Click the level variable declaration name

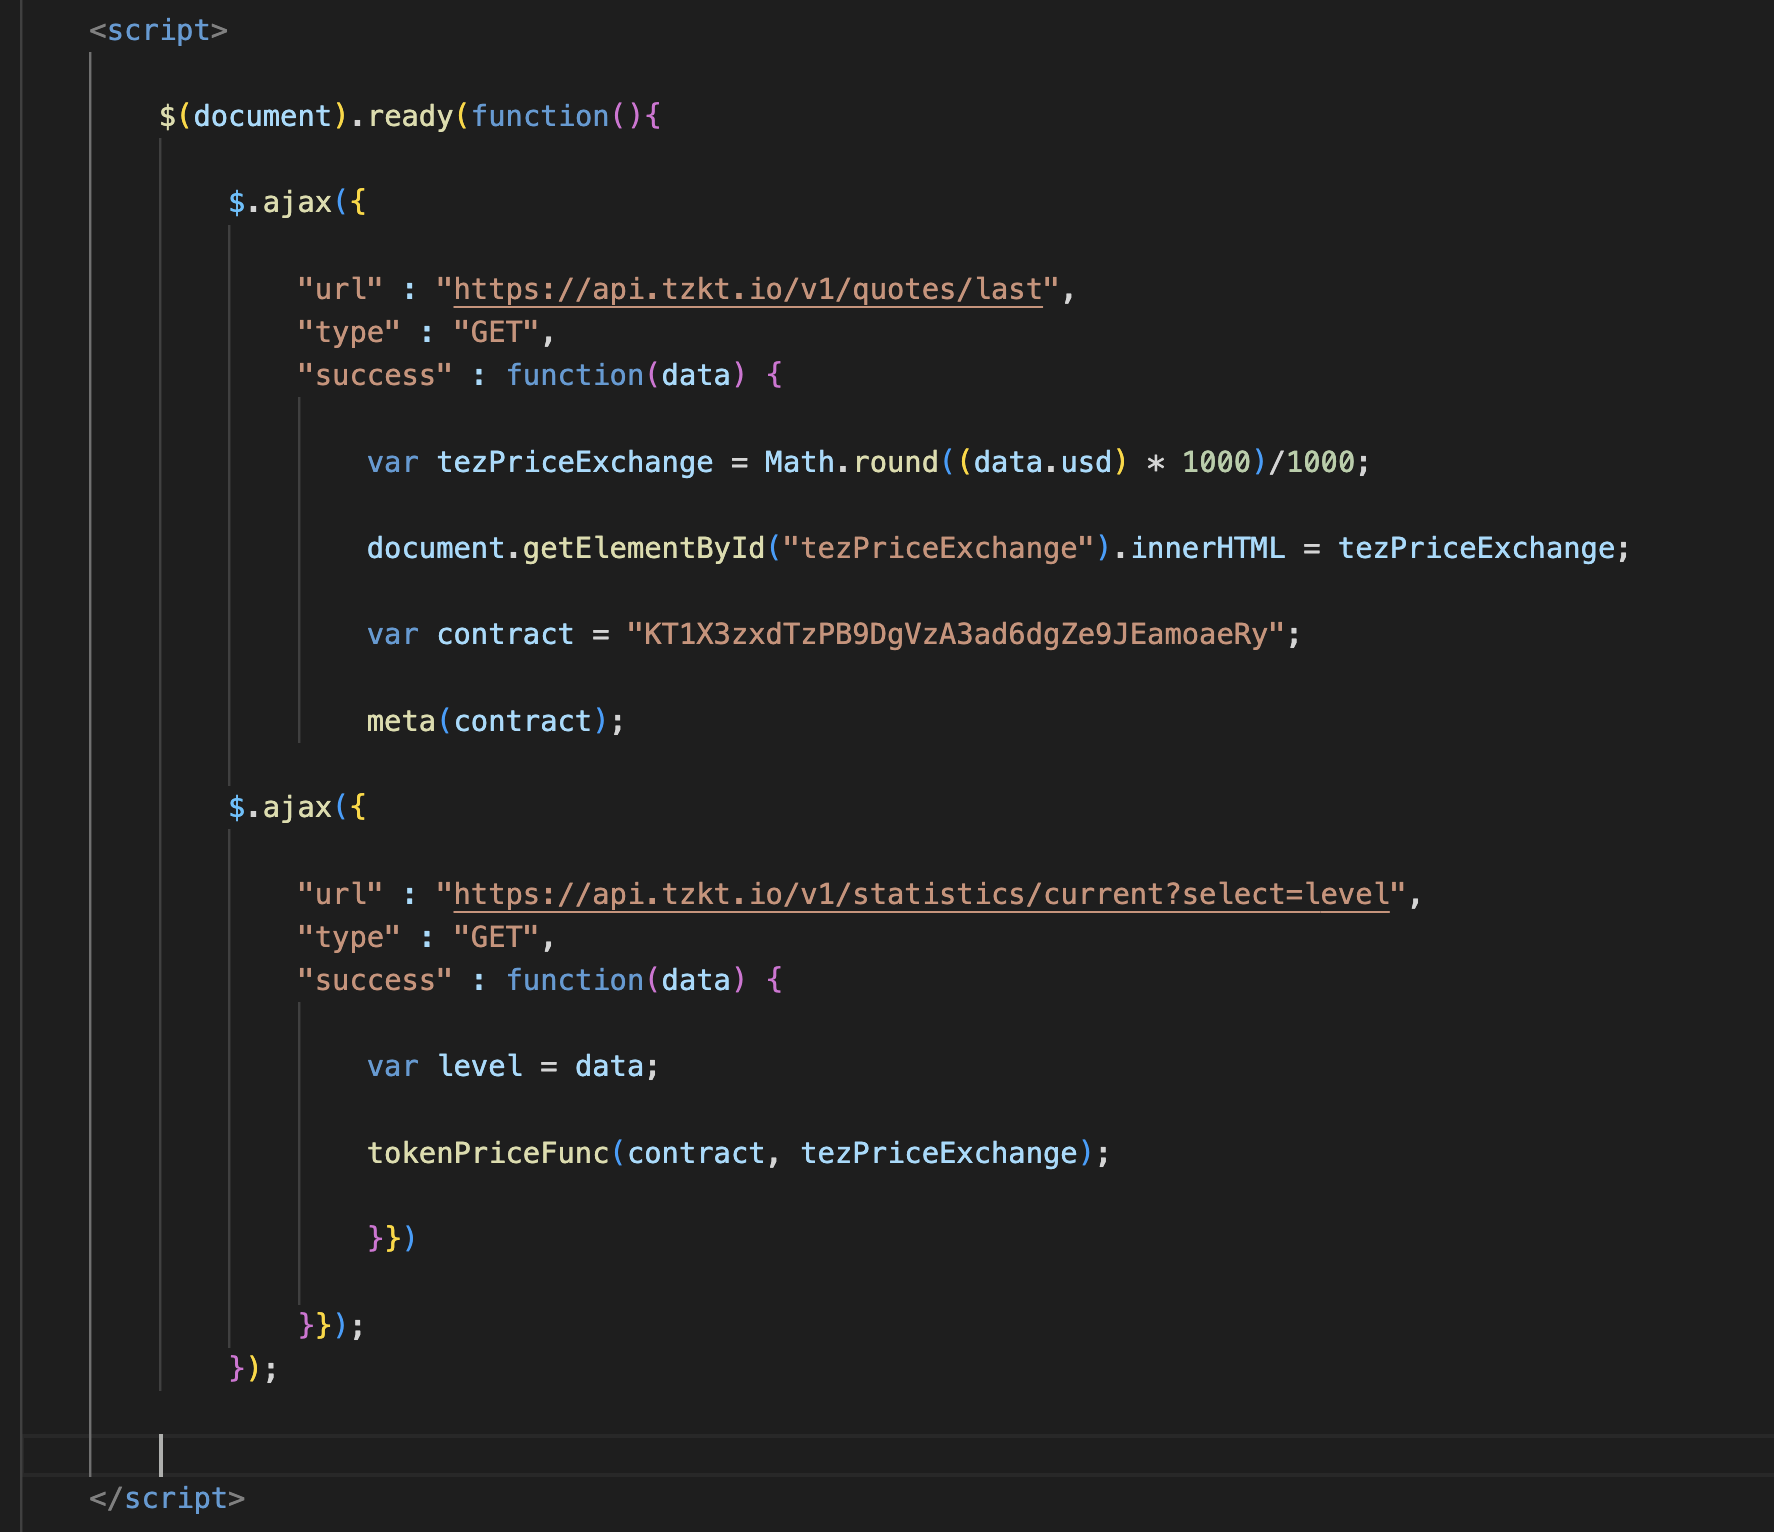point(480,1066)
